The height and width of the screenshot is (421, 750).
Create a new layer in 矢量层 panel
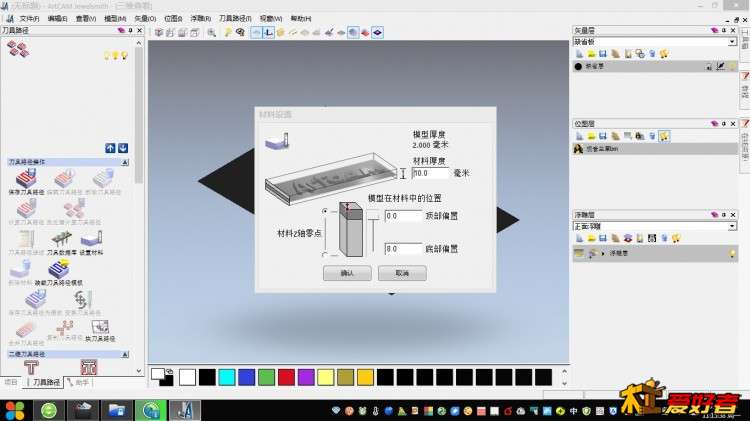pyautogui.click(x=580, y=54)
